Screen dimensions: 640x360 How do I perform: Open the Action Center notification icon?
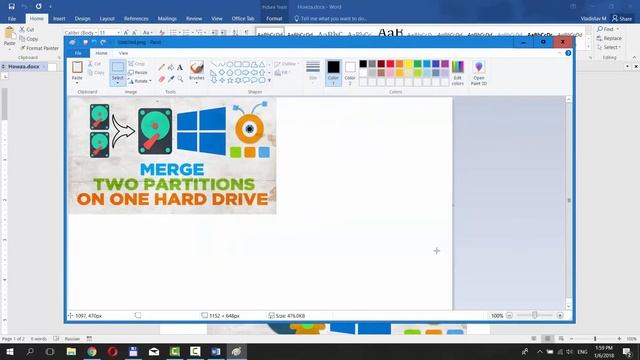(x=627, y=351)
